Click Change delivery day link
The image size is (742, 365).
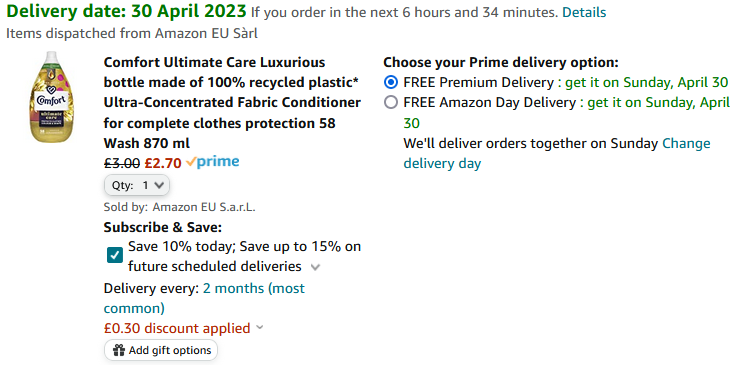pos(556,153)
